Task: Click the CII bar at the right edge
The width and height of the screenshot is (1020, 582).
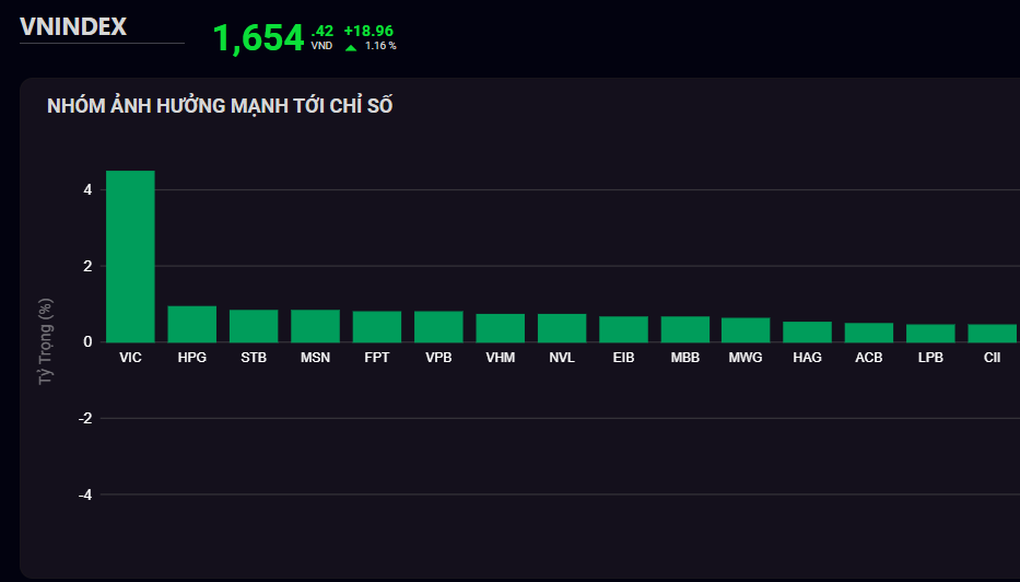Action: tap(992, 333)
